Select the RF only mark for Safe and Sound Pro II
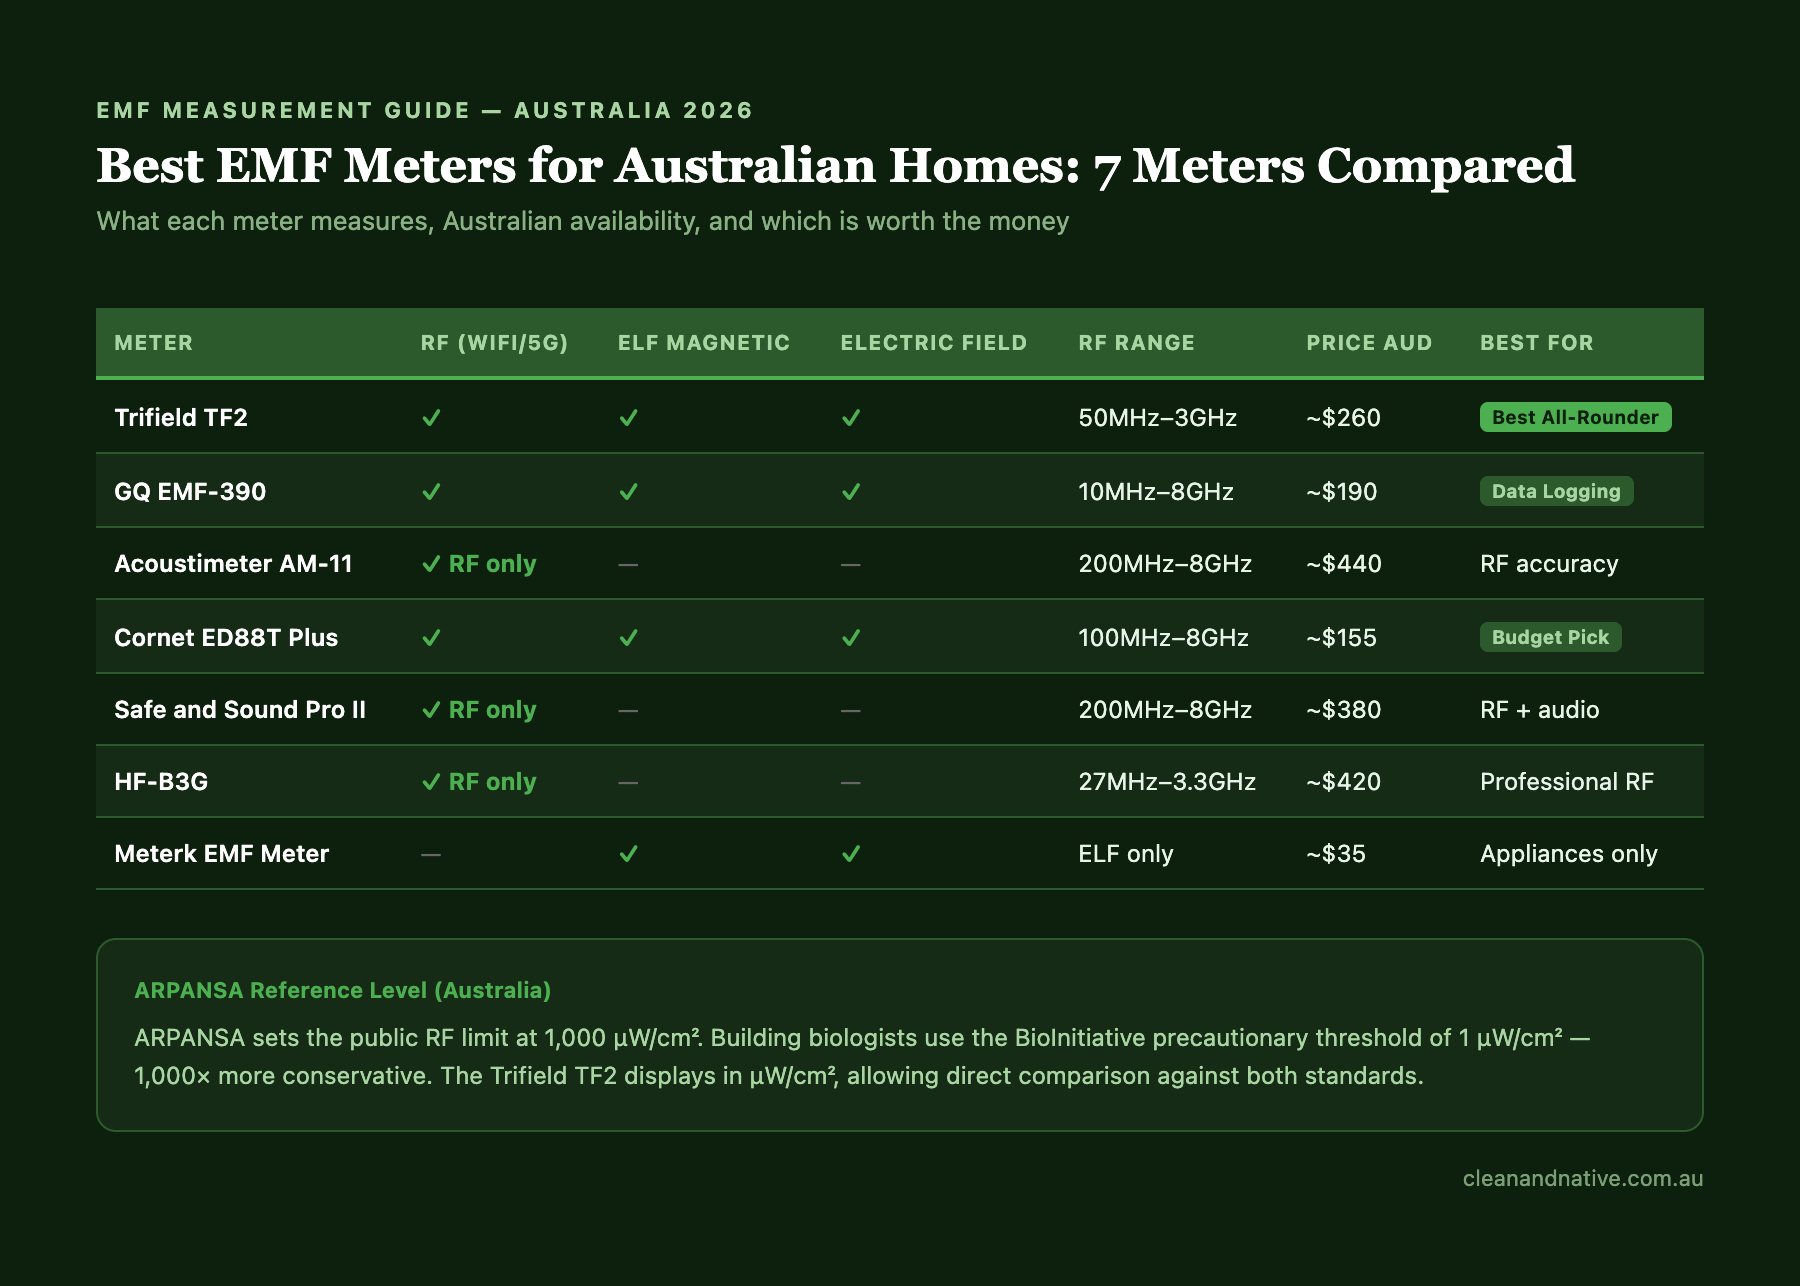1800x1286 pixels. point(477,710)
